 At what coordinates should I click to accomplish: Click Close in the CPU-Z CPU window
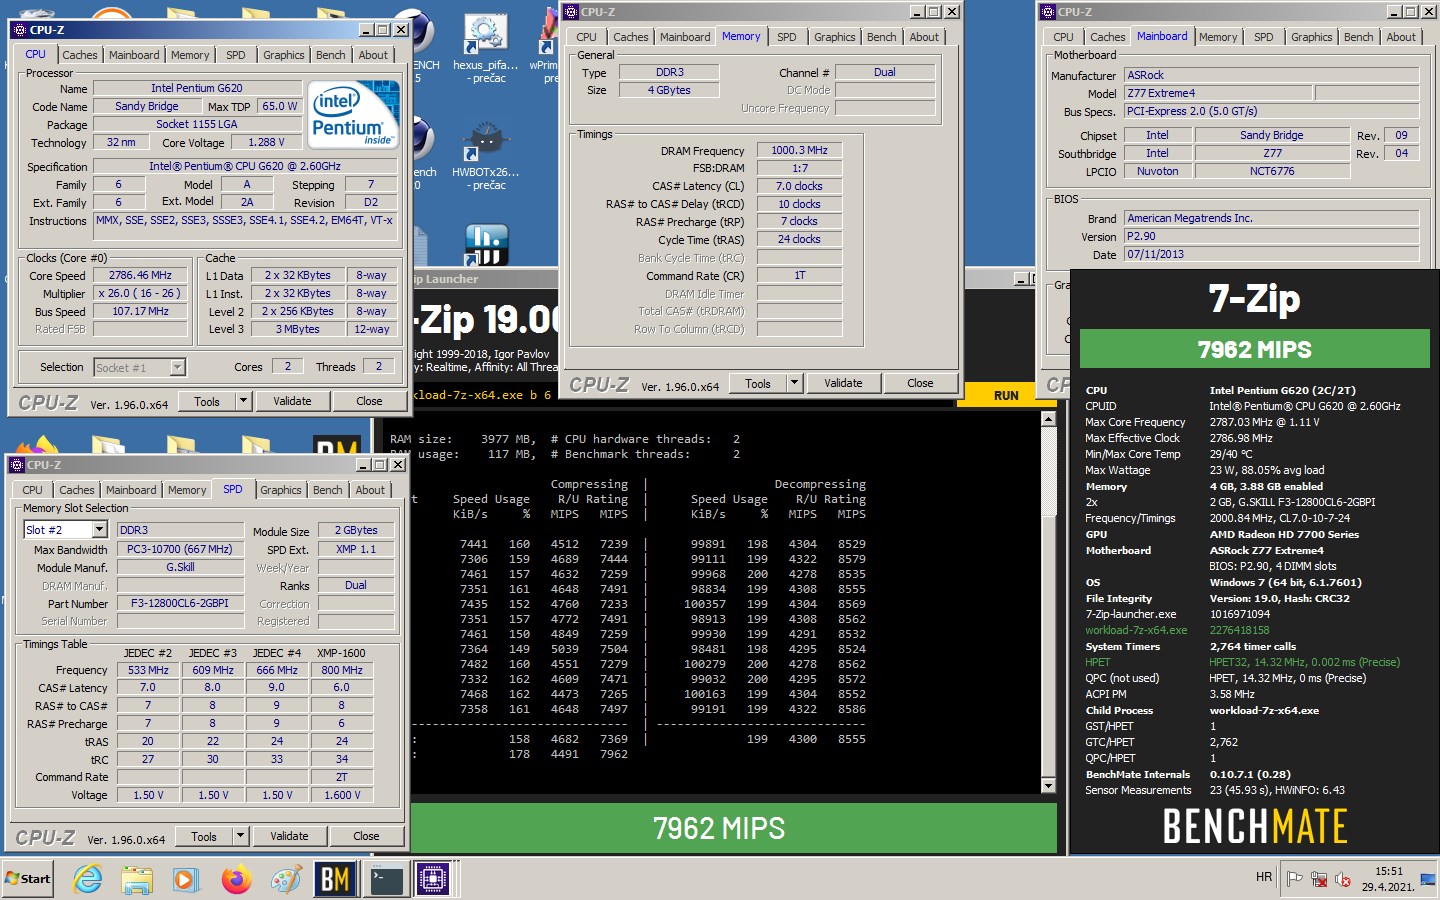coord(369,401)
